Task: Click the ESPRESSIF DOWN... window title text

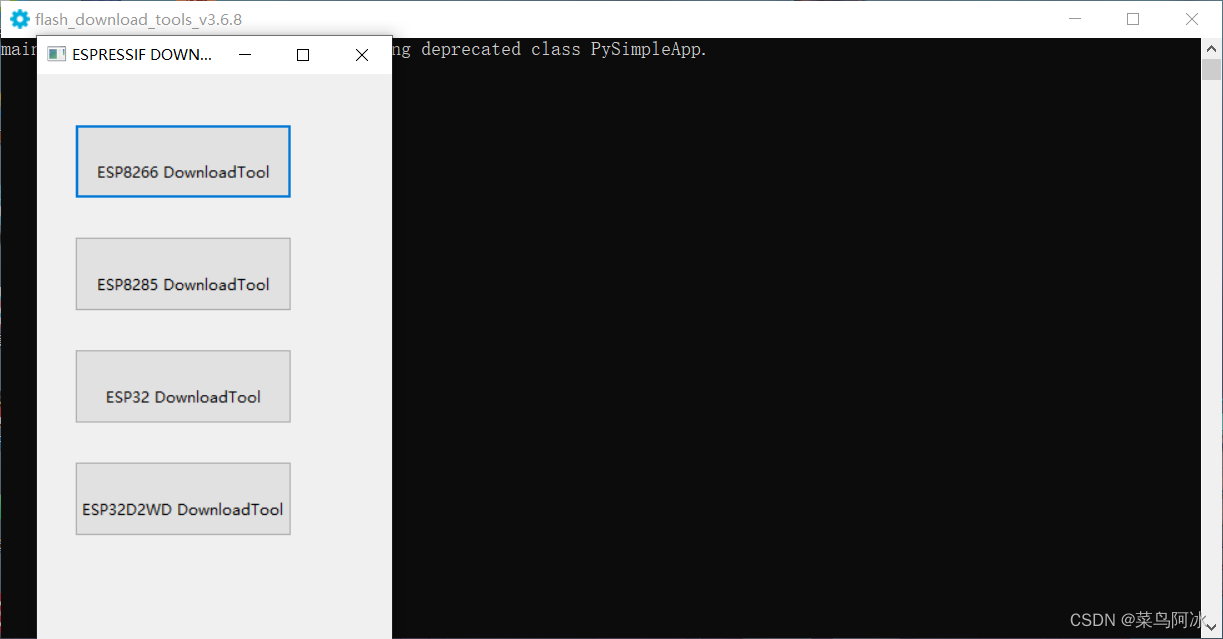Action: tap(142, 55)
